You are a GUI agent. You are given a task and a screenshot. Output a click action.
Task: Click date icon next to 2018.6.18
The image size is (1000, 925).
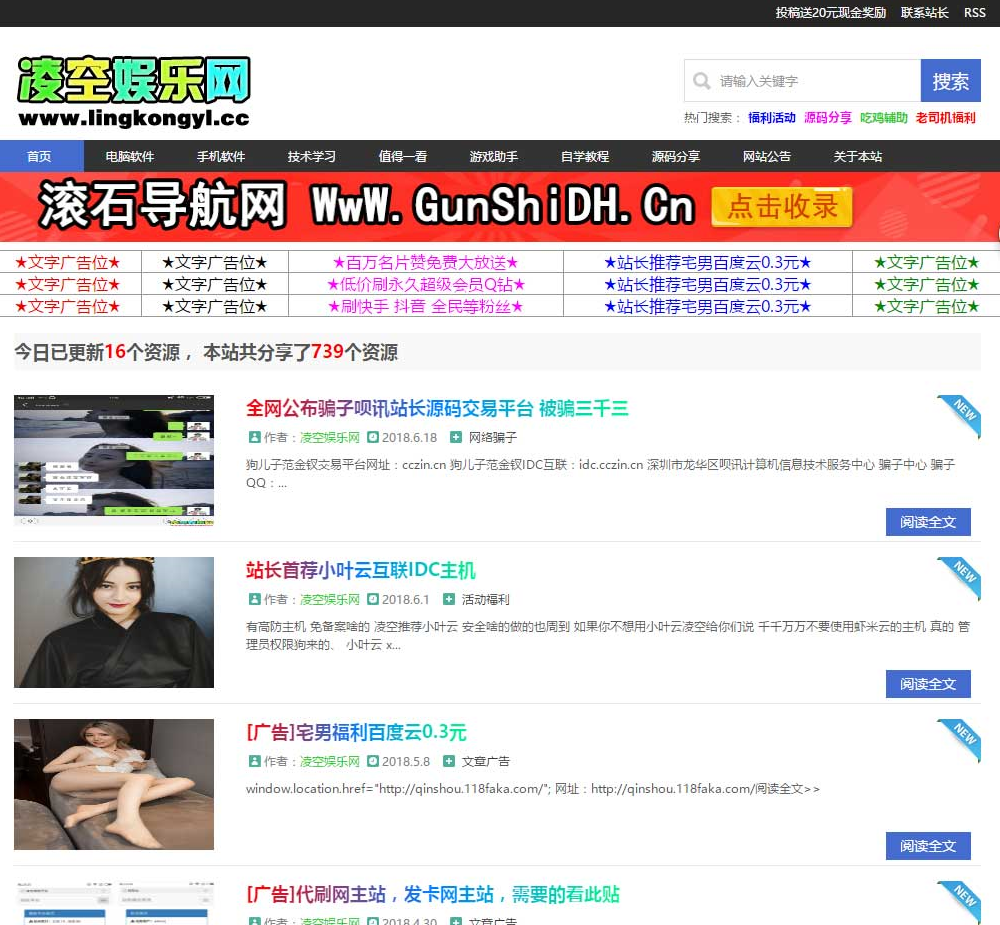[373, 437]
